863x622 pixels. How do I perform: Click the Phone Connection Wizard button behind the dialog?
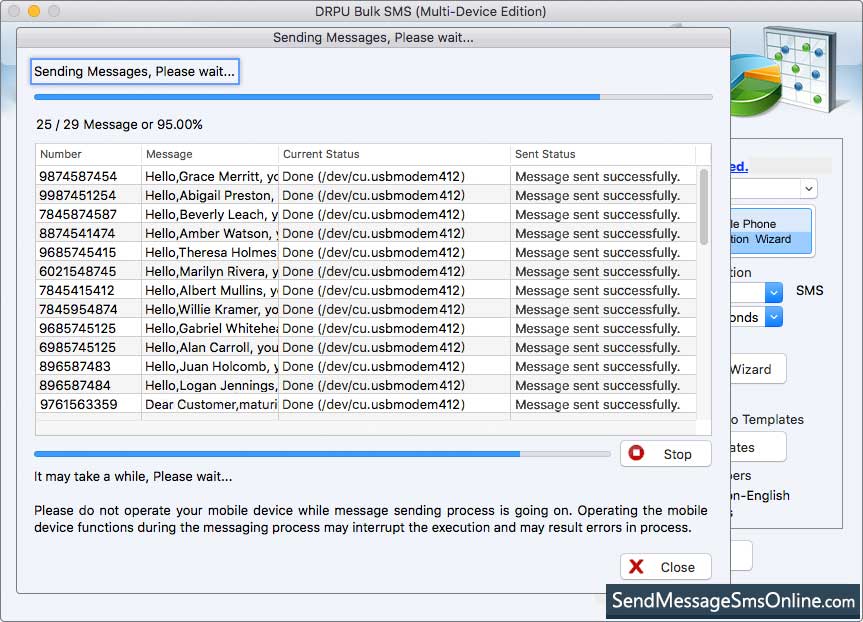point(771,231)
